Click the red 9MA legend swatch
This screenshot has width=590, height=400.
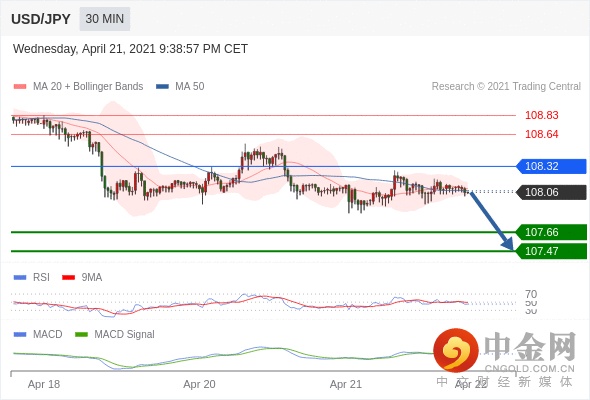point(68,278)
